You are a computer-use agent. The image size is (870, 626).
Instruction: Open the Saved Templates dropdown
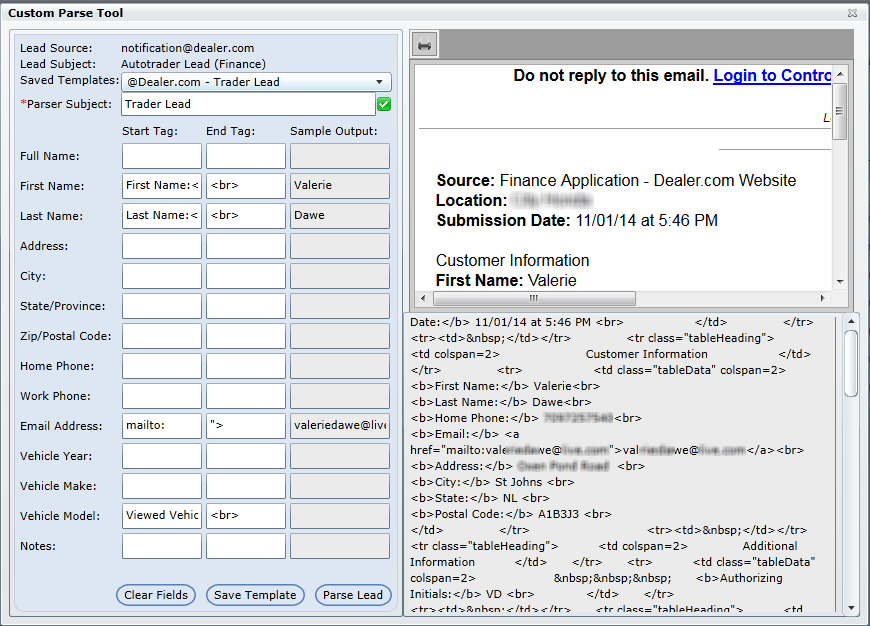[x=256, y=82]
